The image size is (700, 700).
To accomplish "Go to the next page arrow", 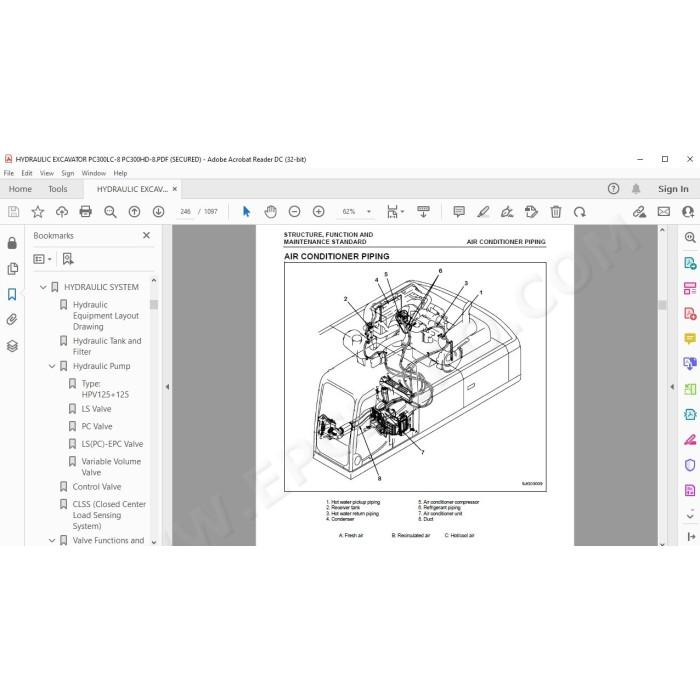I will pos(158,212).
